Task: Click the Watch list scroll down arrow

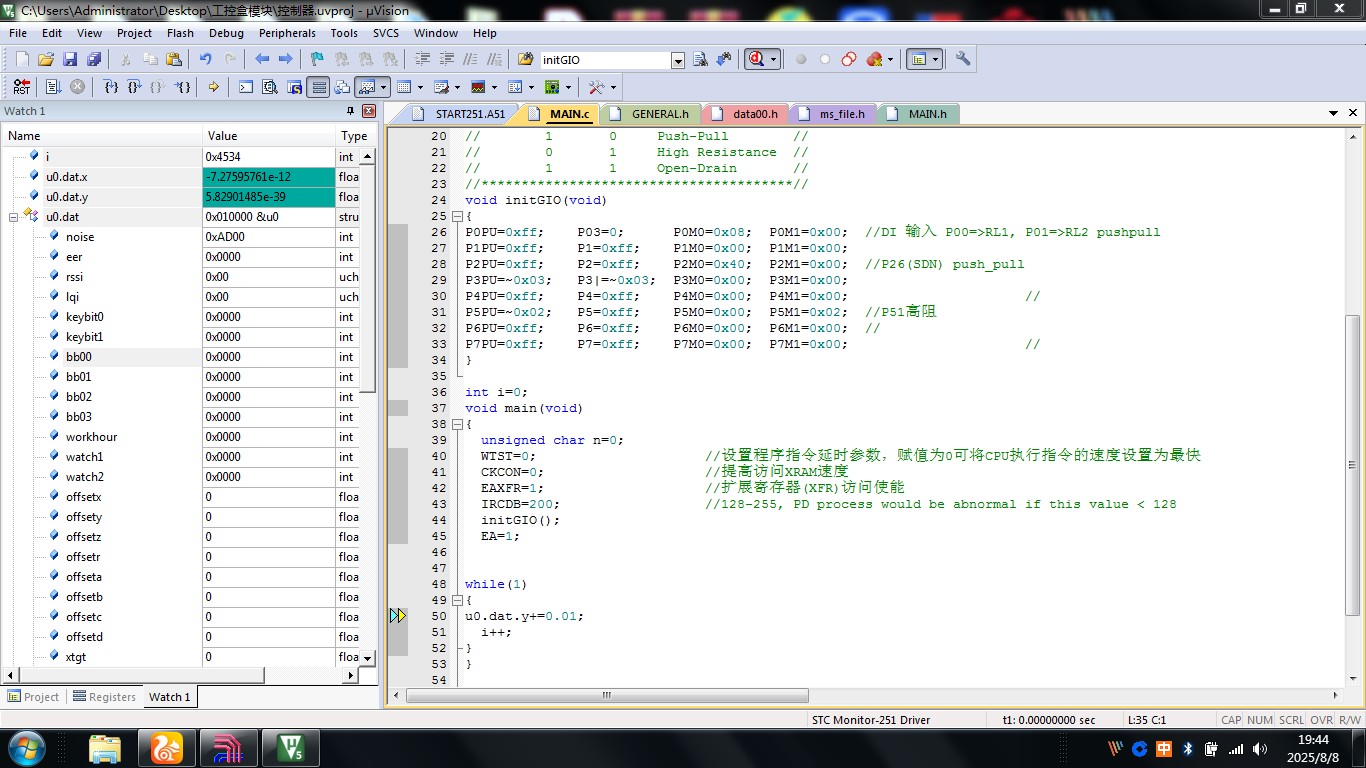Action: tap(368, 658)
